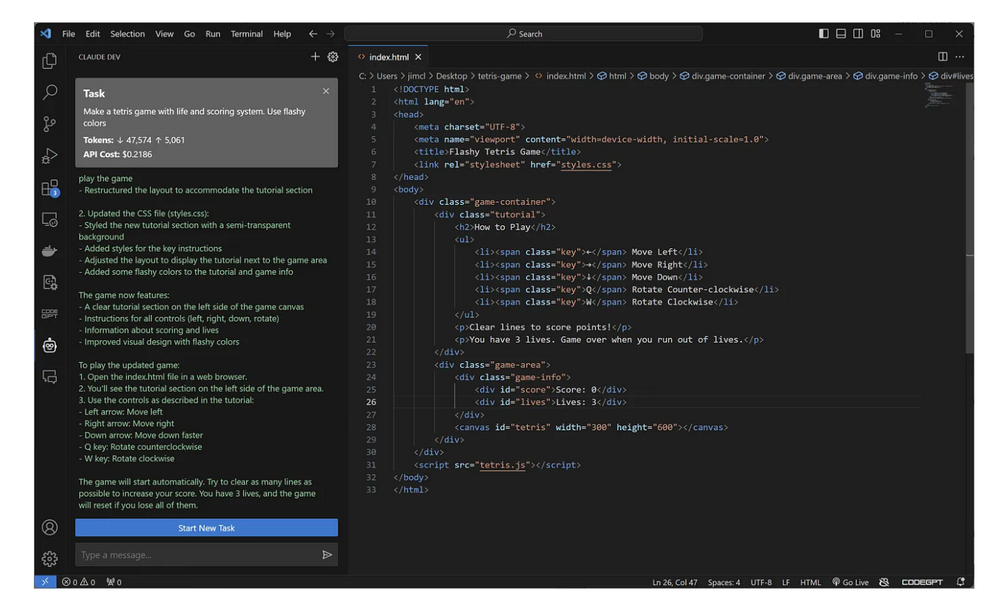1000x606 pixels.
Task: Click the Go Live server in status bar
Action: coord(851,581)
